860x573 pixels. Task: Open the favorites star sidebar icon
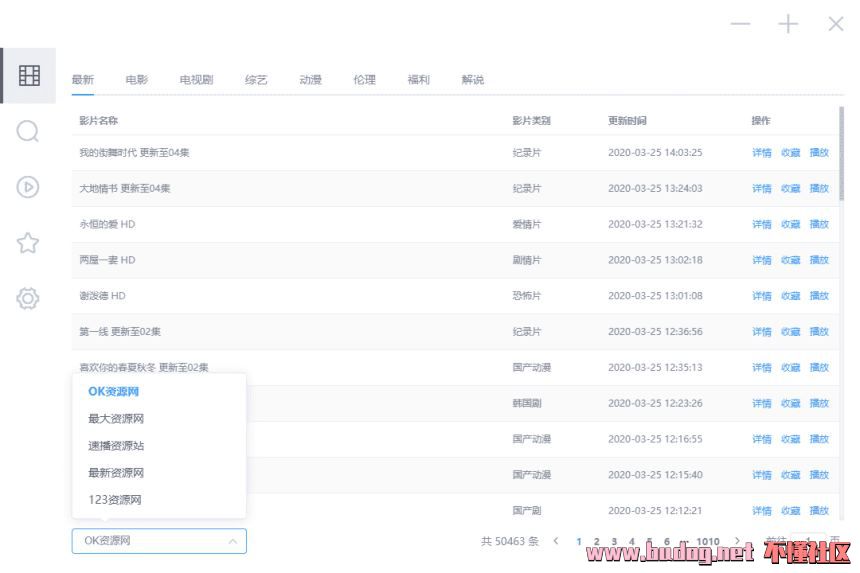tap(29, 242)
